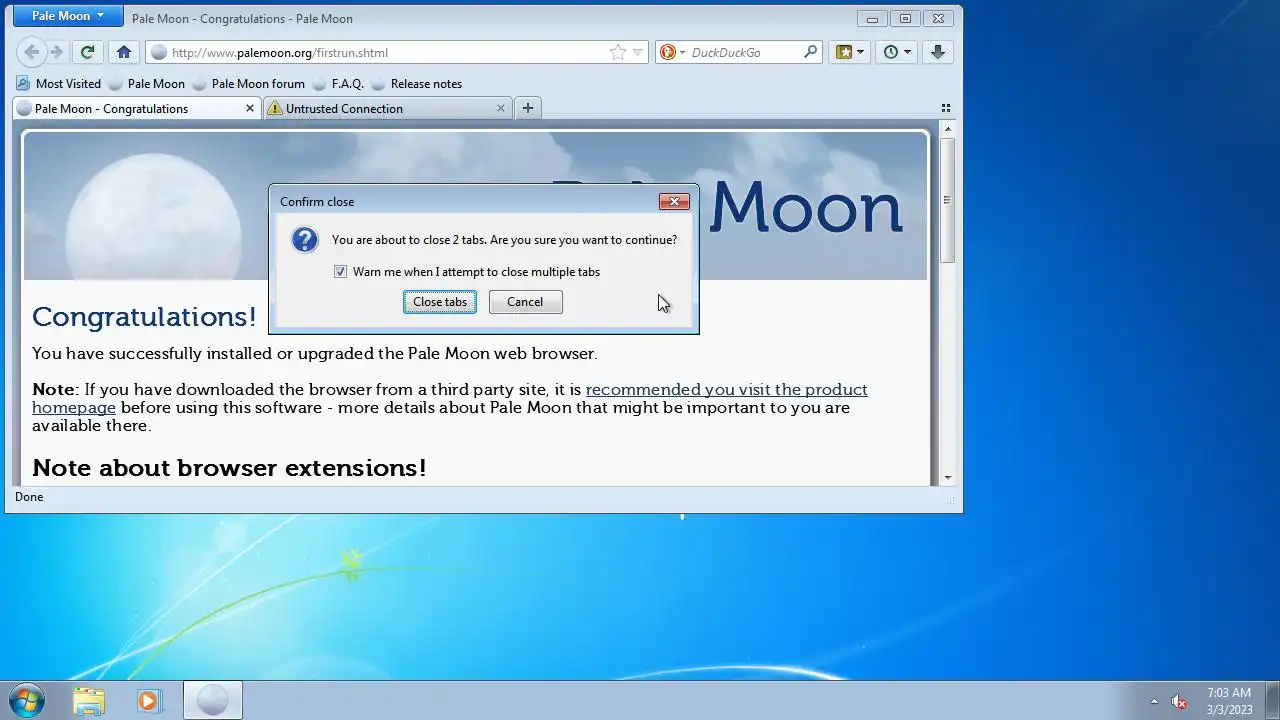Open the F.A.Q. bookmark
1280x720 pixels.
338,84
